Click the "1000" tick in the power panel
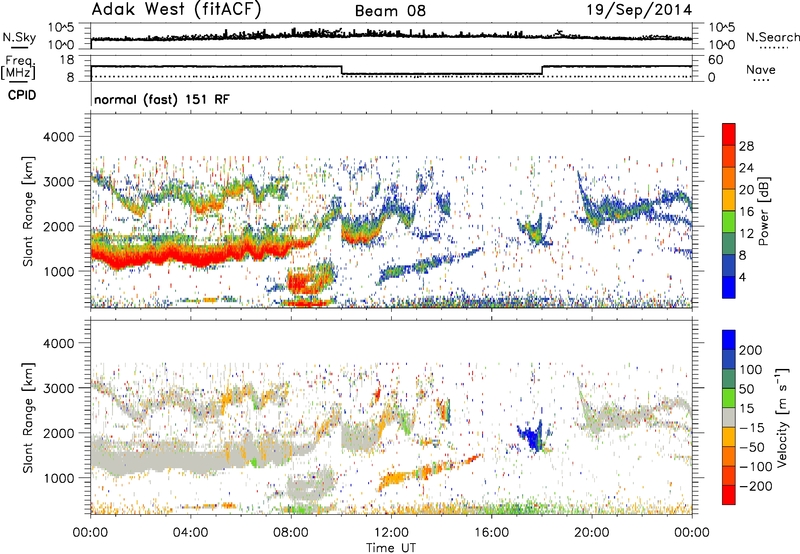 58,271
